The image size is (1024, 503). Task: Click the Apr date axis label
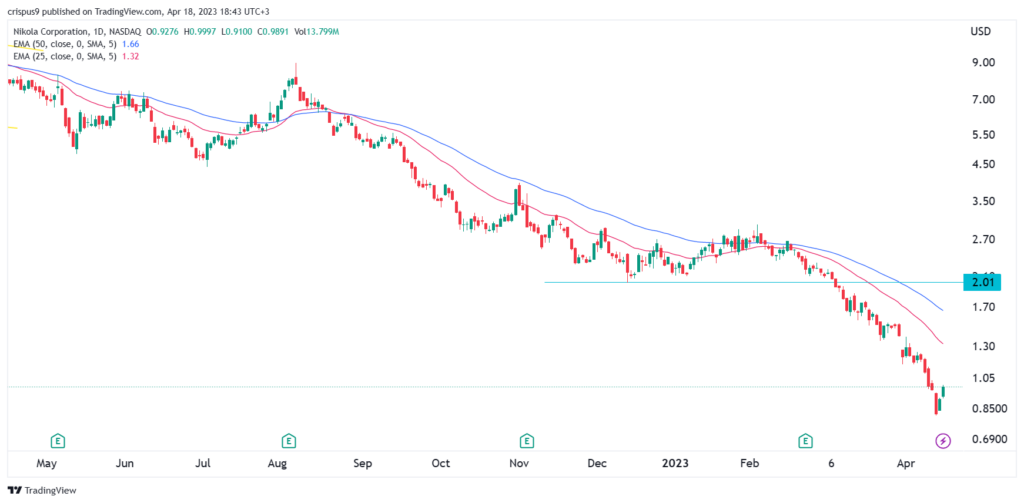(904, 464)
